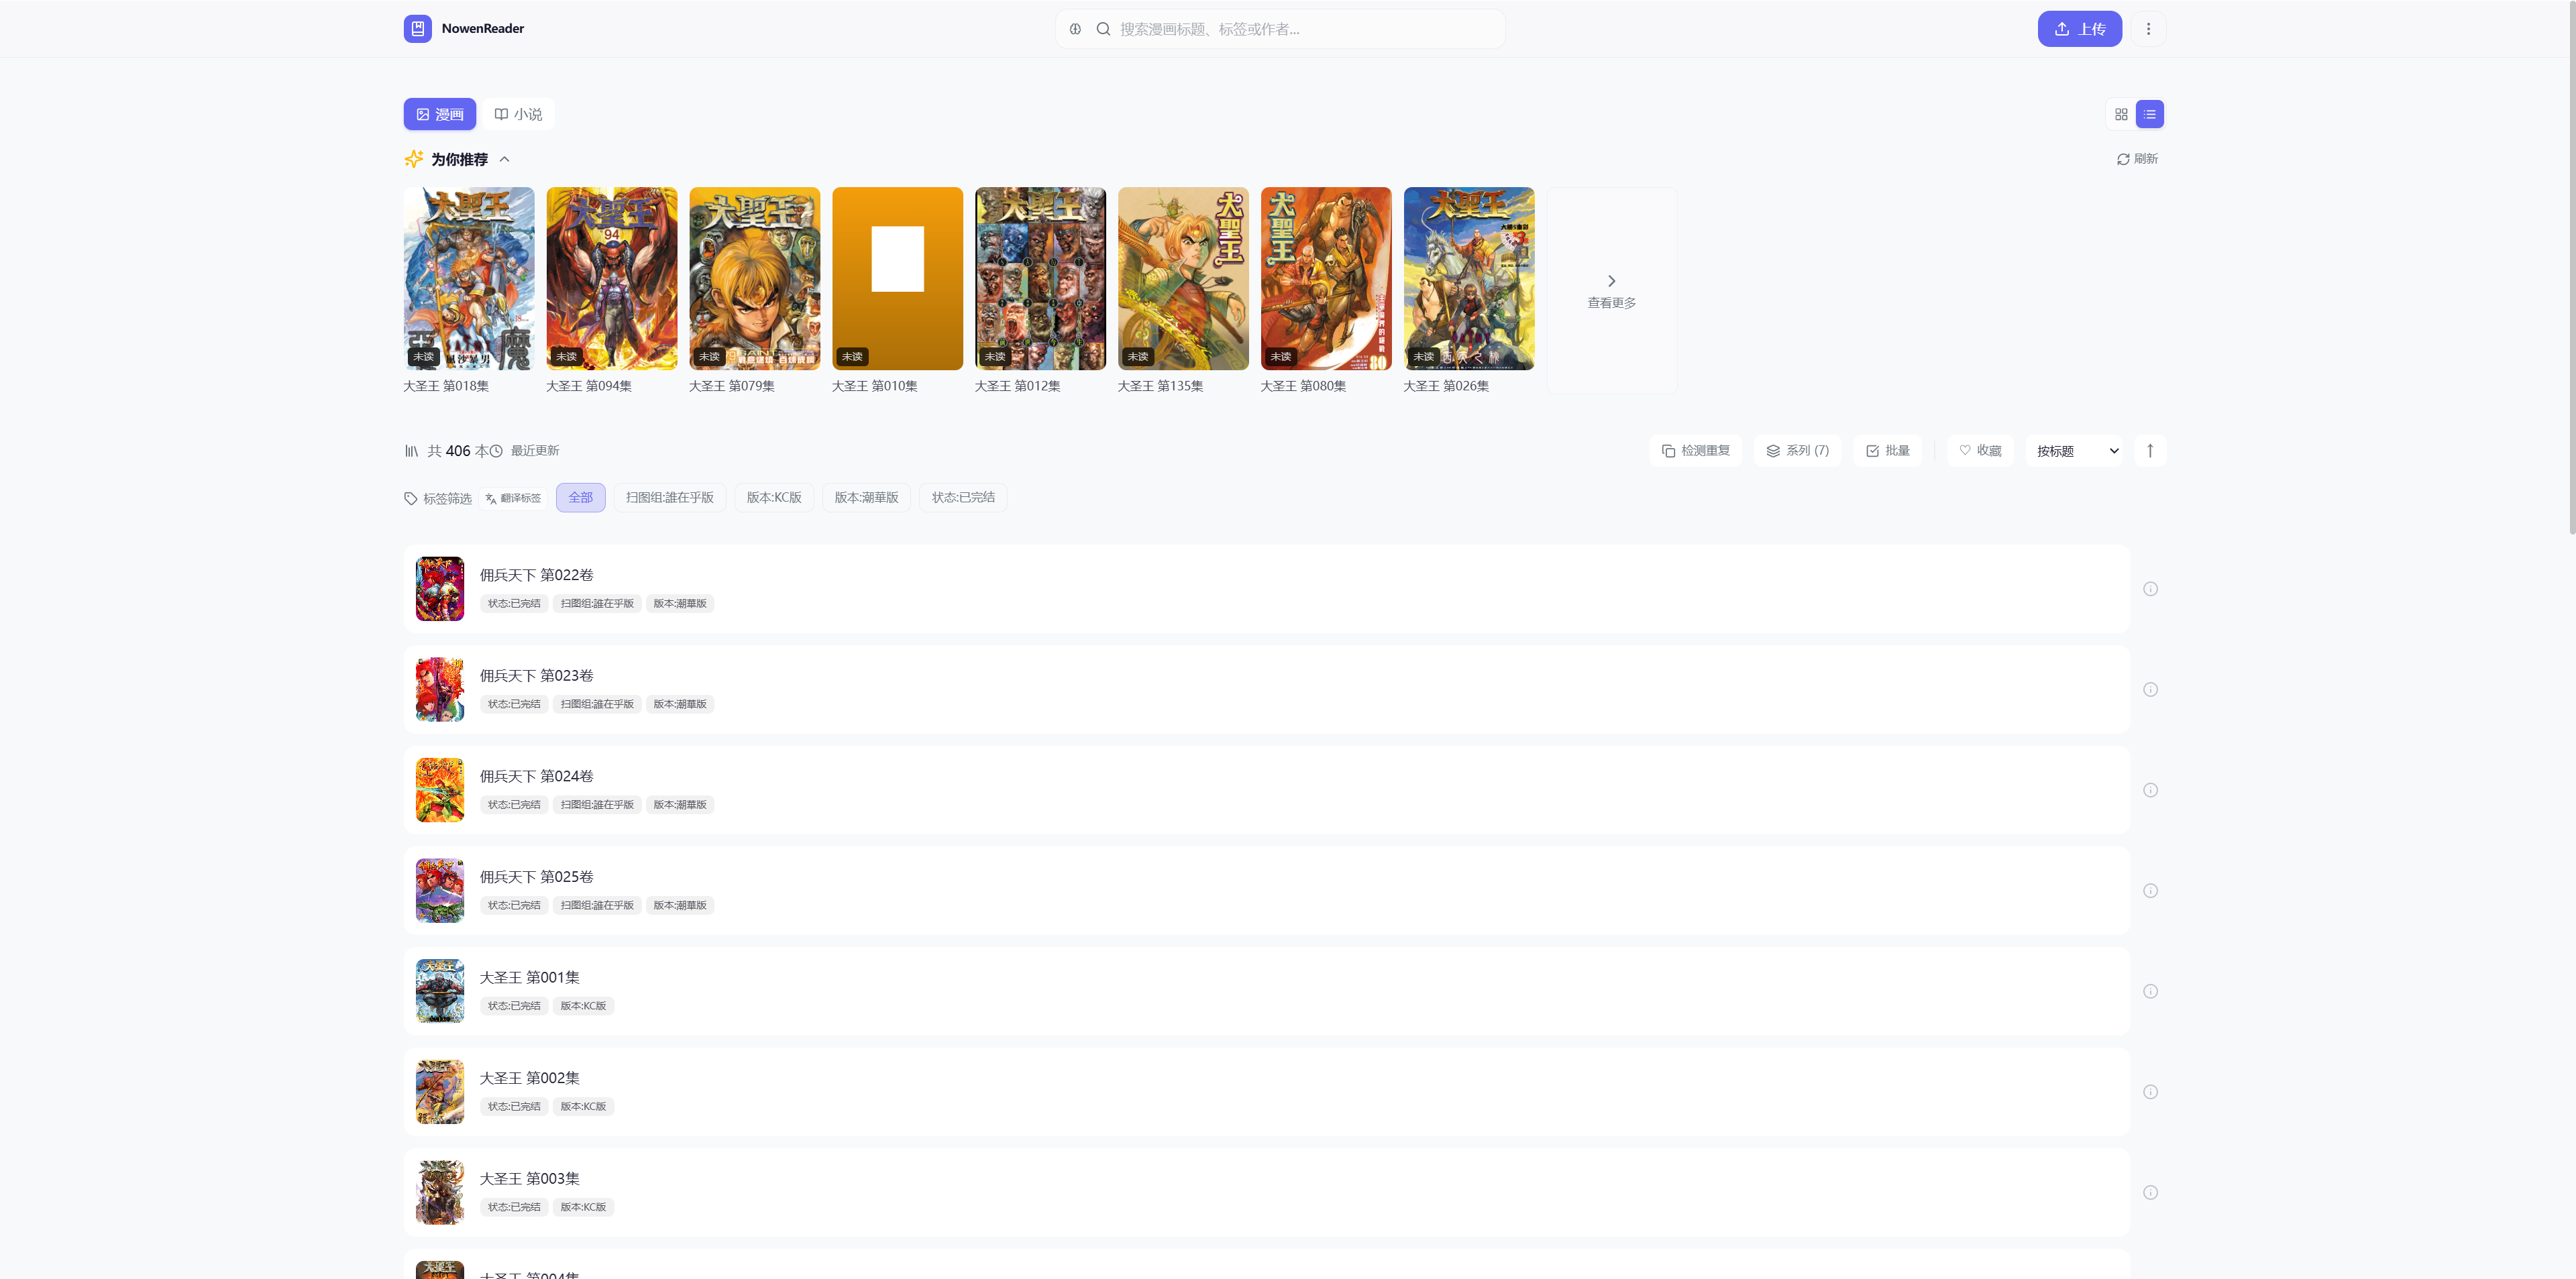This screenshot has width=2576, height=1279.
Task: Open recommended cover 大圣王 第080集
Action: [x=1326, y=279]
